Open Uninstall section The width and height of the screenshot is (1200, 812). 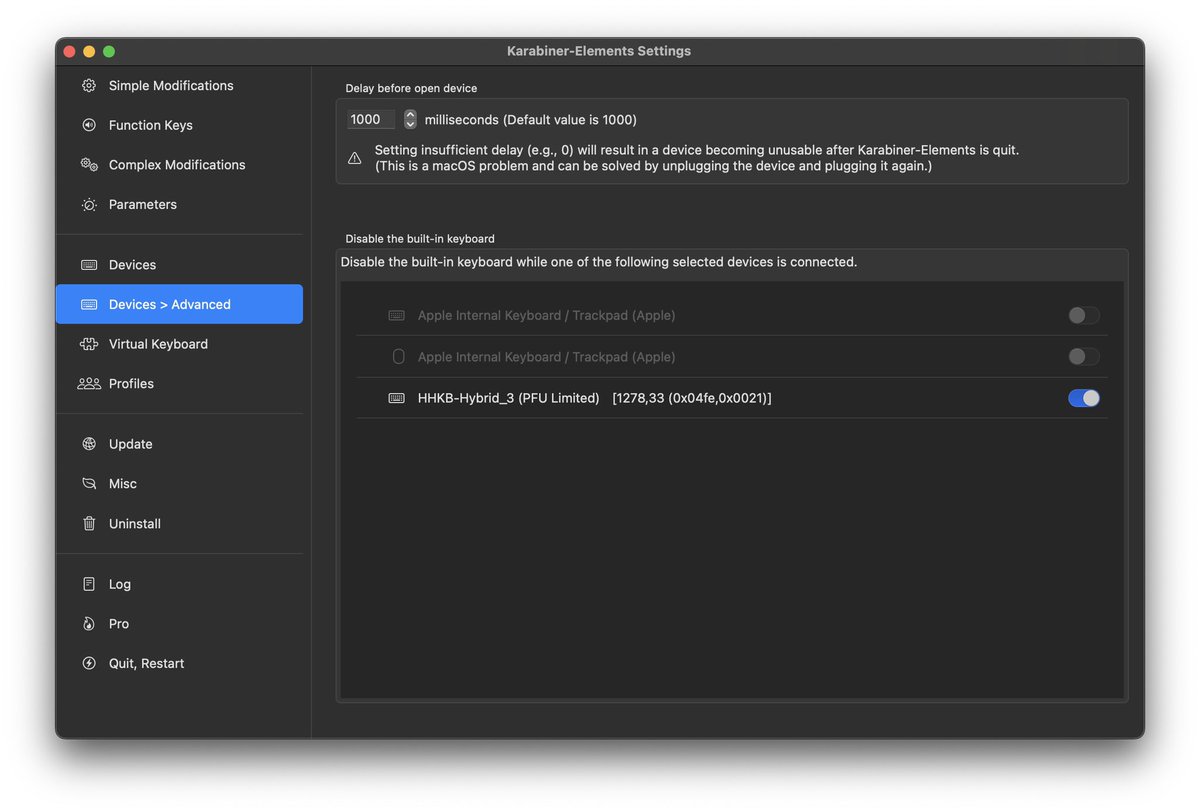click(179, 524)
